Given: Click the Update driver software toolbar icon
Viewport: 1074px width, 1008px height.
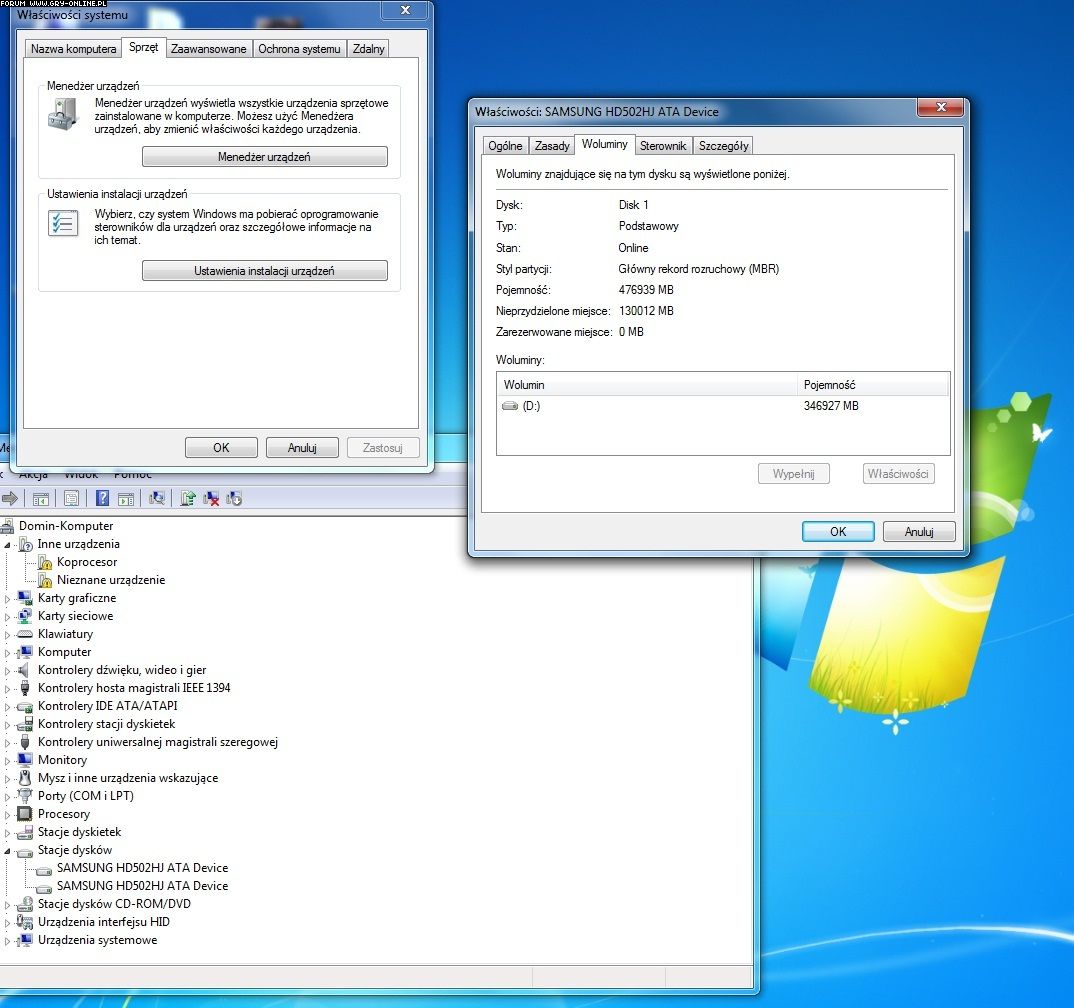Looking at the screenshot, I should click(x=188, y=499).
